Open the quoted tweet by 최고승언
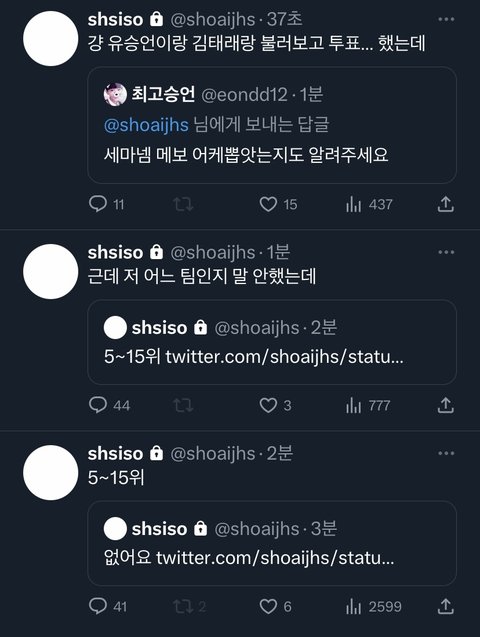Screen dimensions: 480x637 pos(272,125)
